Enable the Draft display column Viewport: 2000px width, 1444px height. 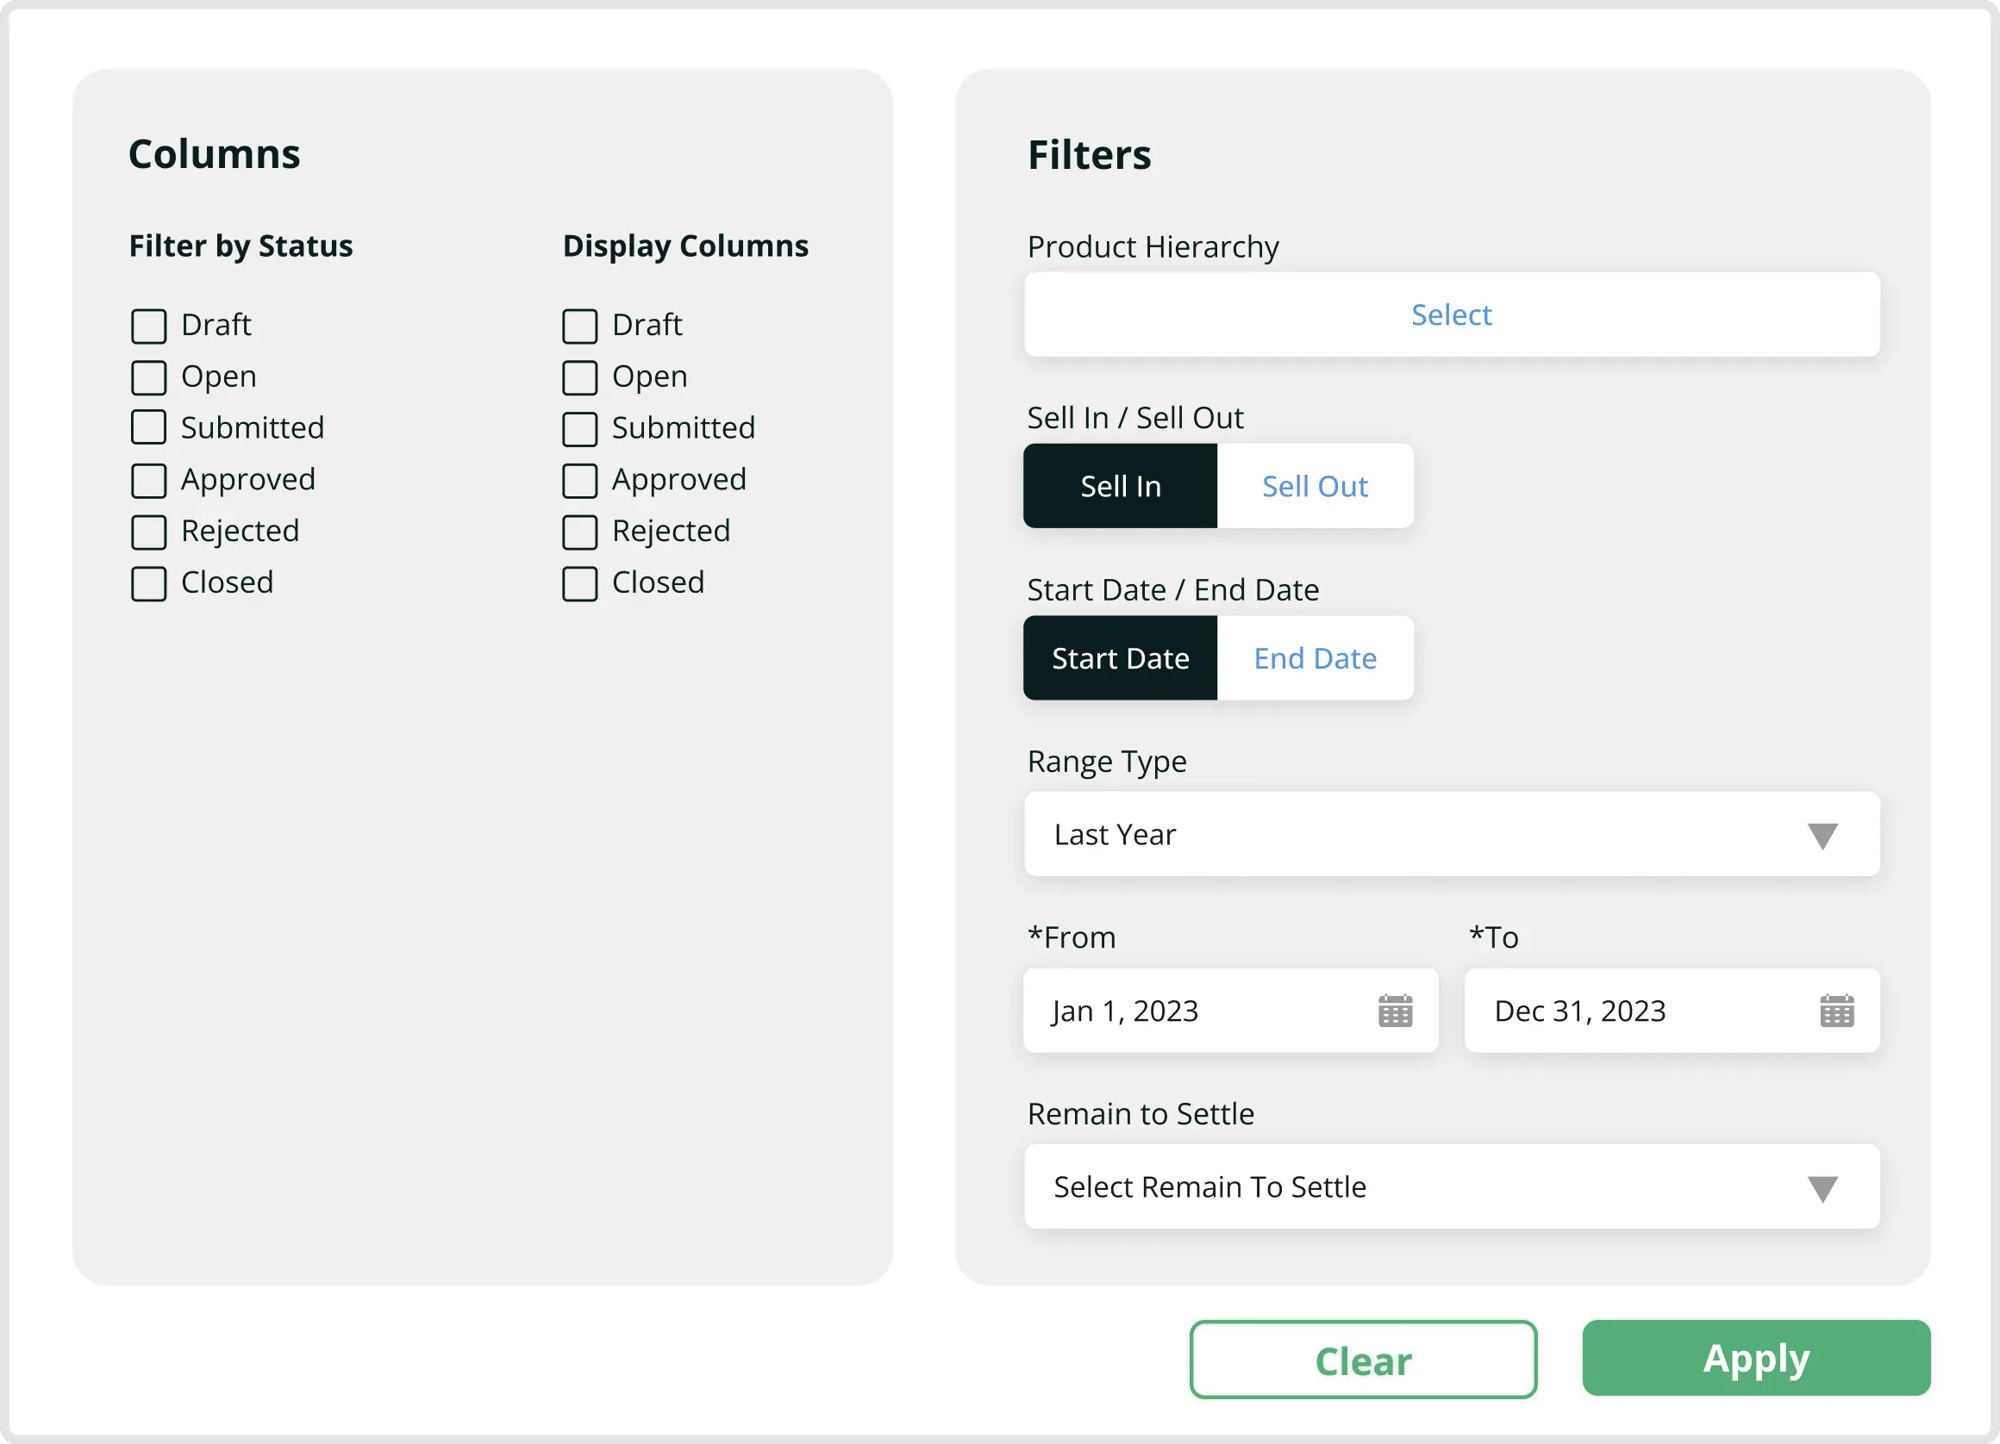click(x=579, y=325)
